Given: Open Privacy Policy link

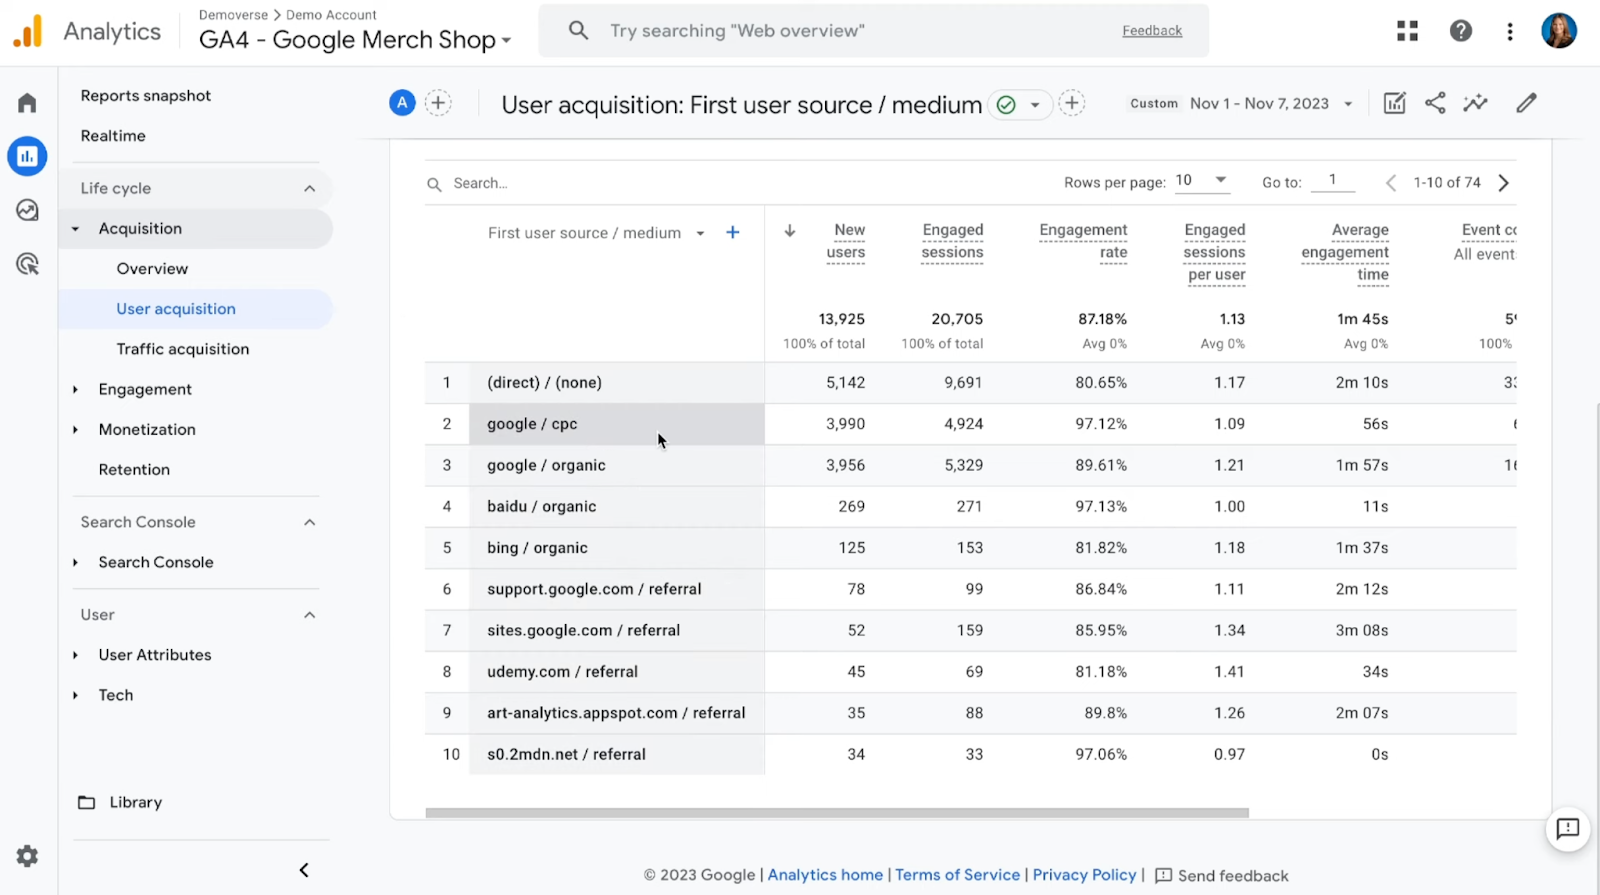Looking at the screenshot, I should coord(1084,875).
